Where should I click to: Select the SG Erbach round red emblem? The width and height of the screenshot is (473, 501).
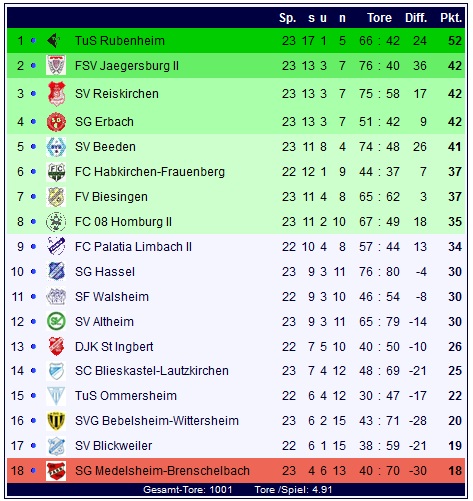coord(56,122)
